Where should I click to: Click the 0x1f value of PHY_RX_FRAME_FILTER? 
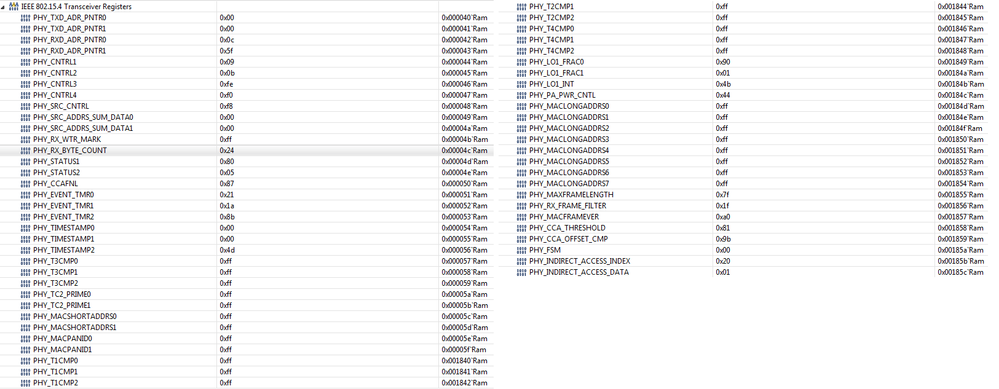pos(722,206)
